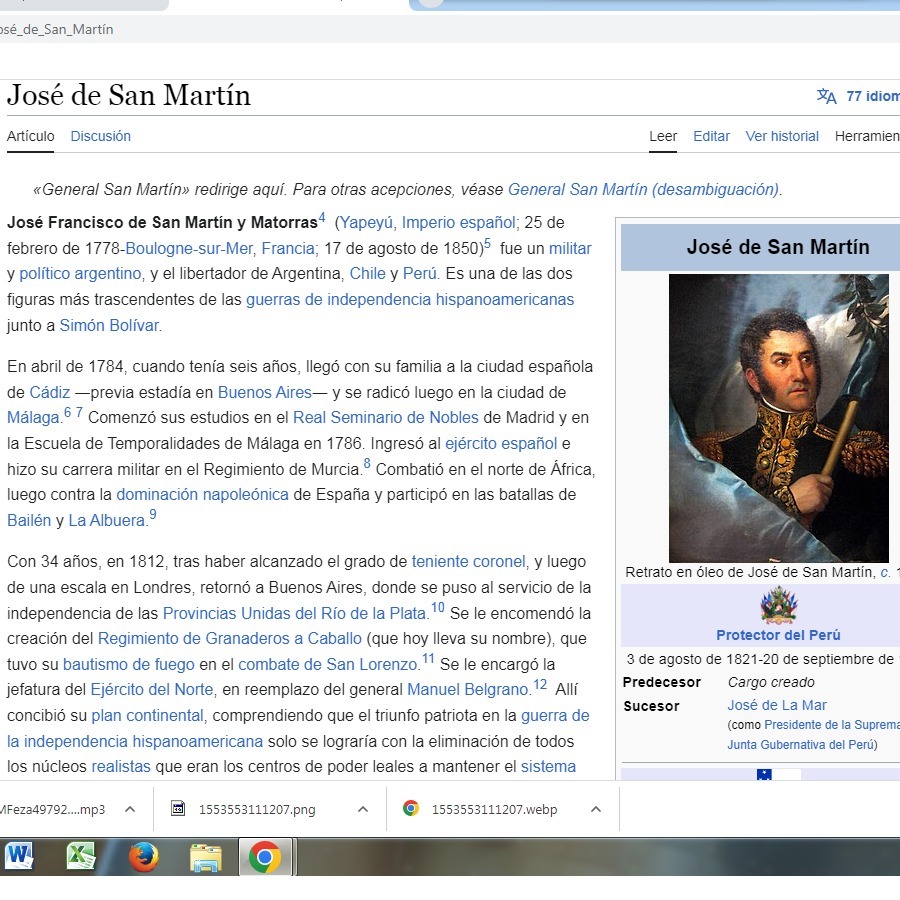Follow the Simón Bolívar link

pos(109,325)
